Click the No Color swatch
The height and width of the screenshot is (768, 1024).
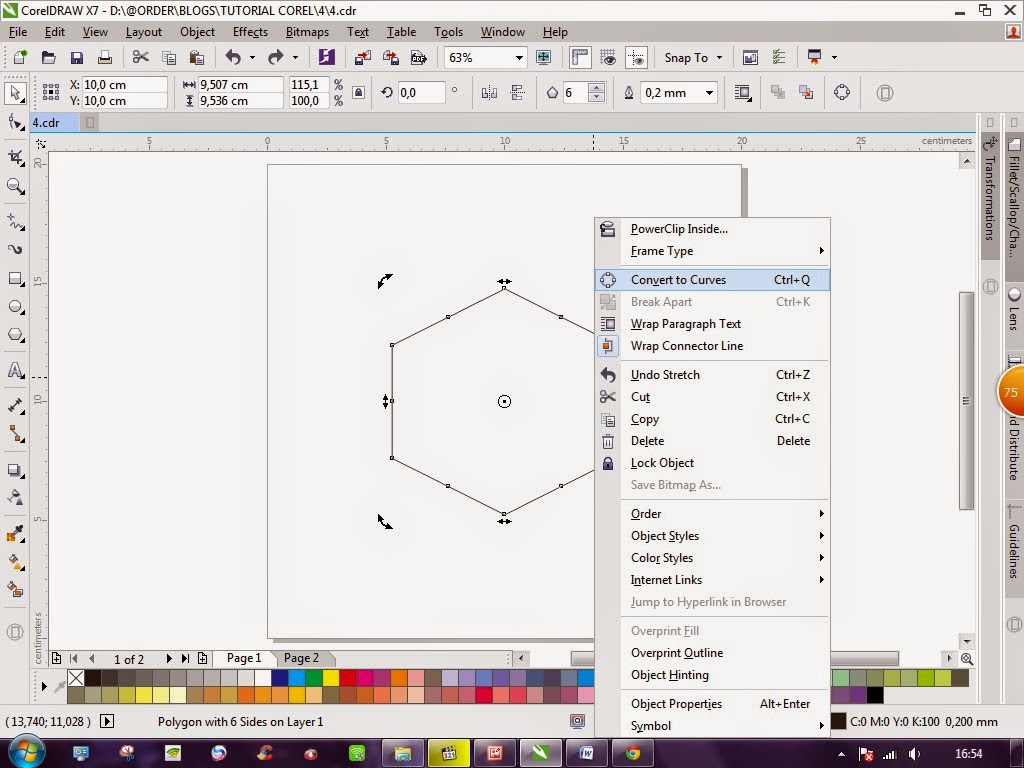pyautogui.click(x=76, y=679)
